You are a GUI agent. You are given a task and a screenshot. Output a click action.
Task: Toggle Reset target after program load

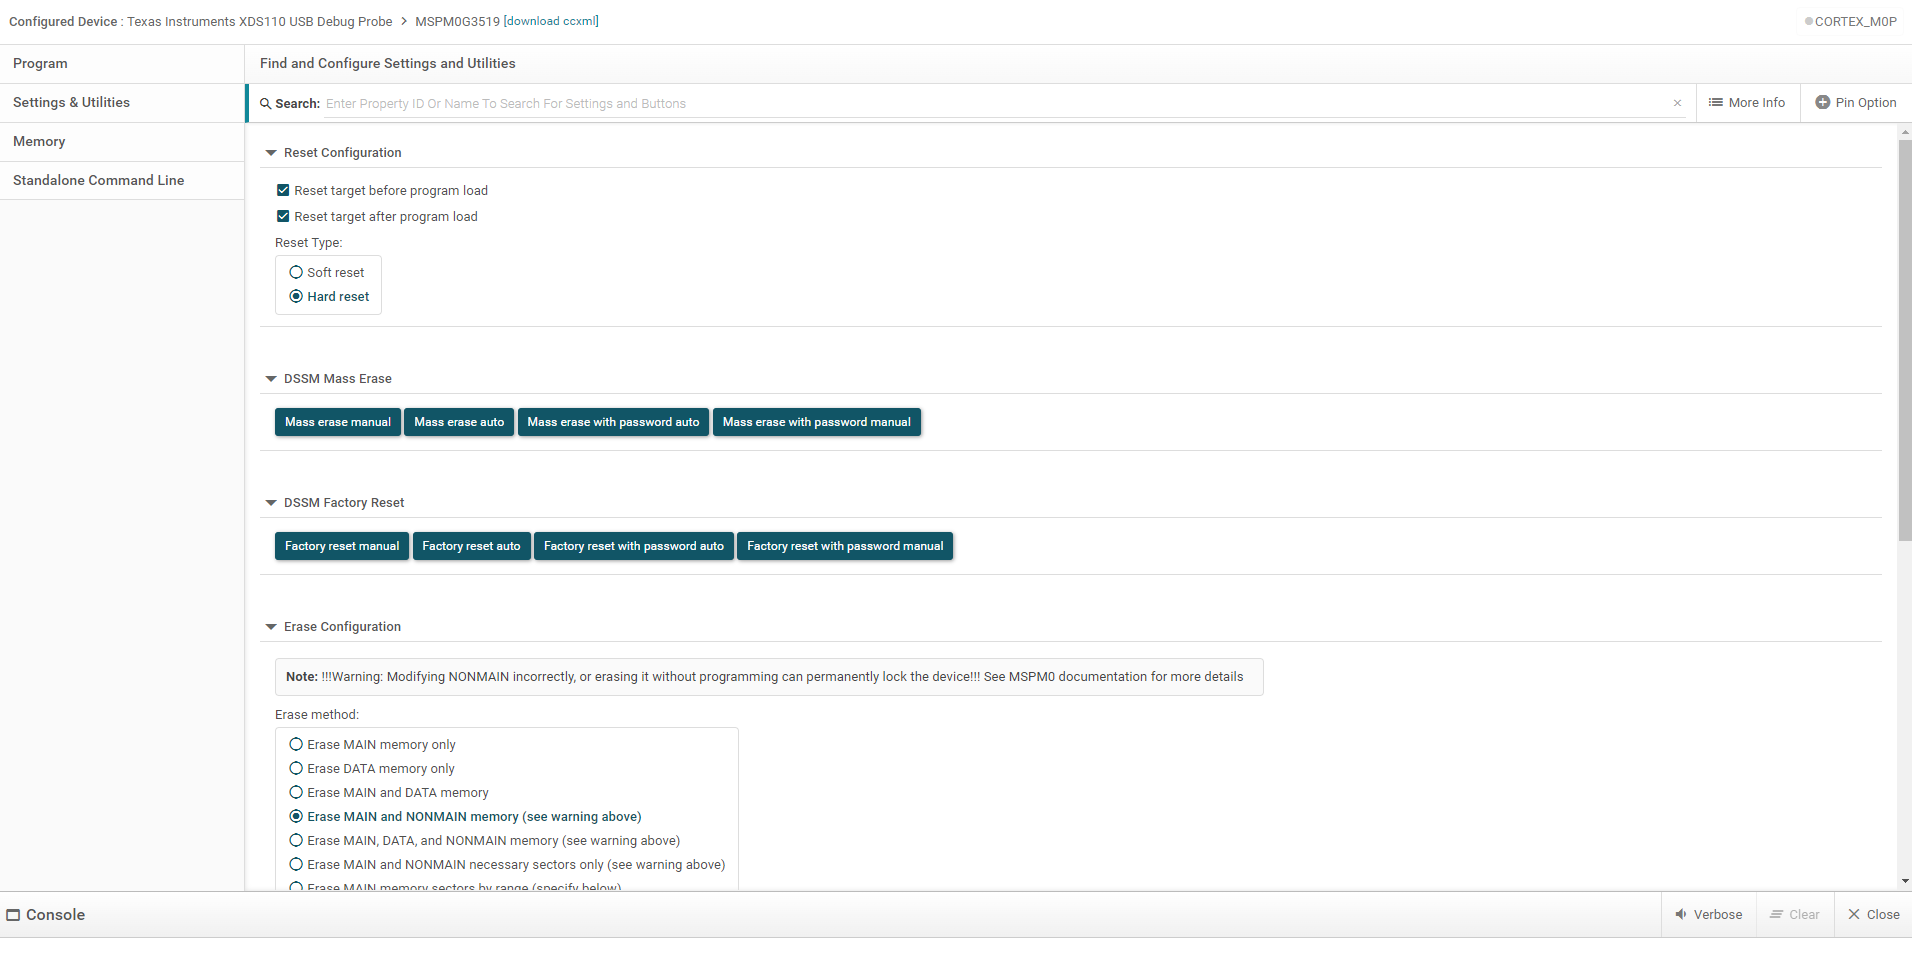point(283,216)
